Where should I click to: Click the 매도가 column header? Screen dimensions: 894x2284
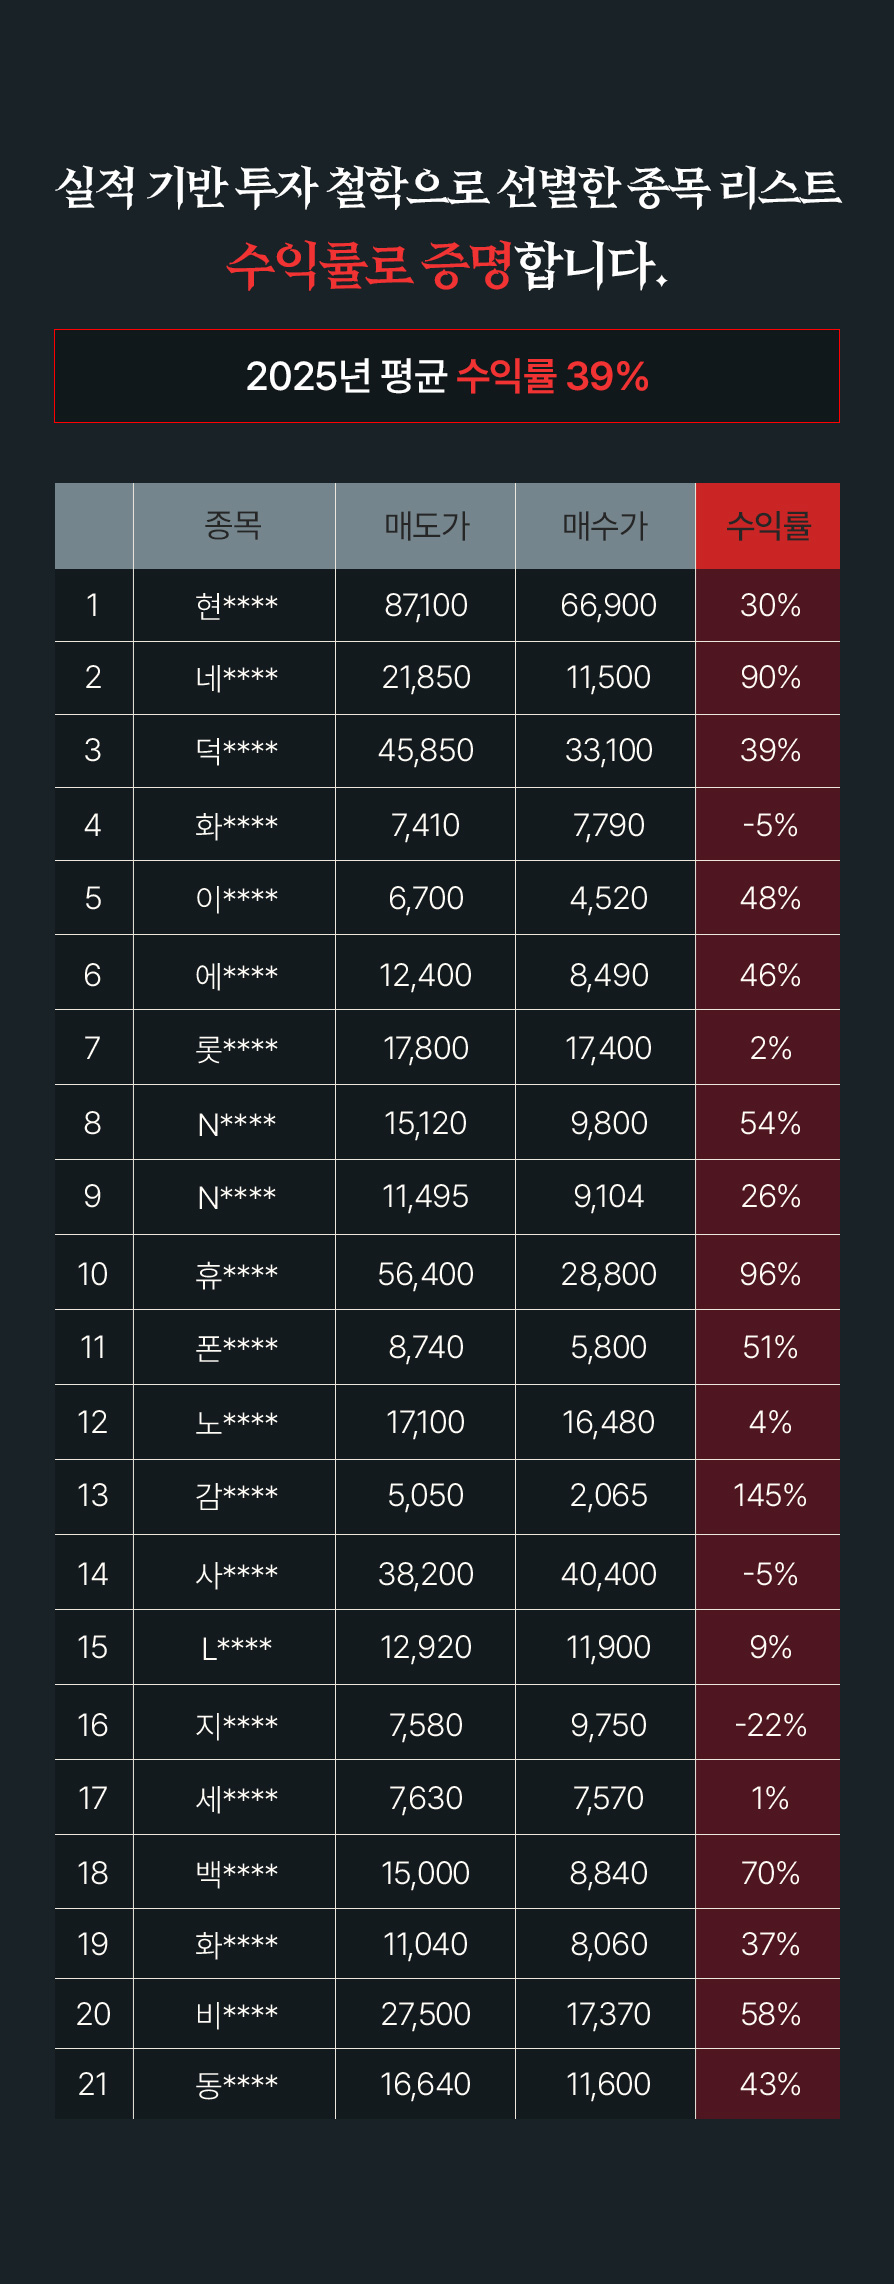click(426, 526)
